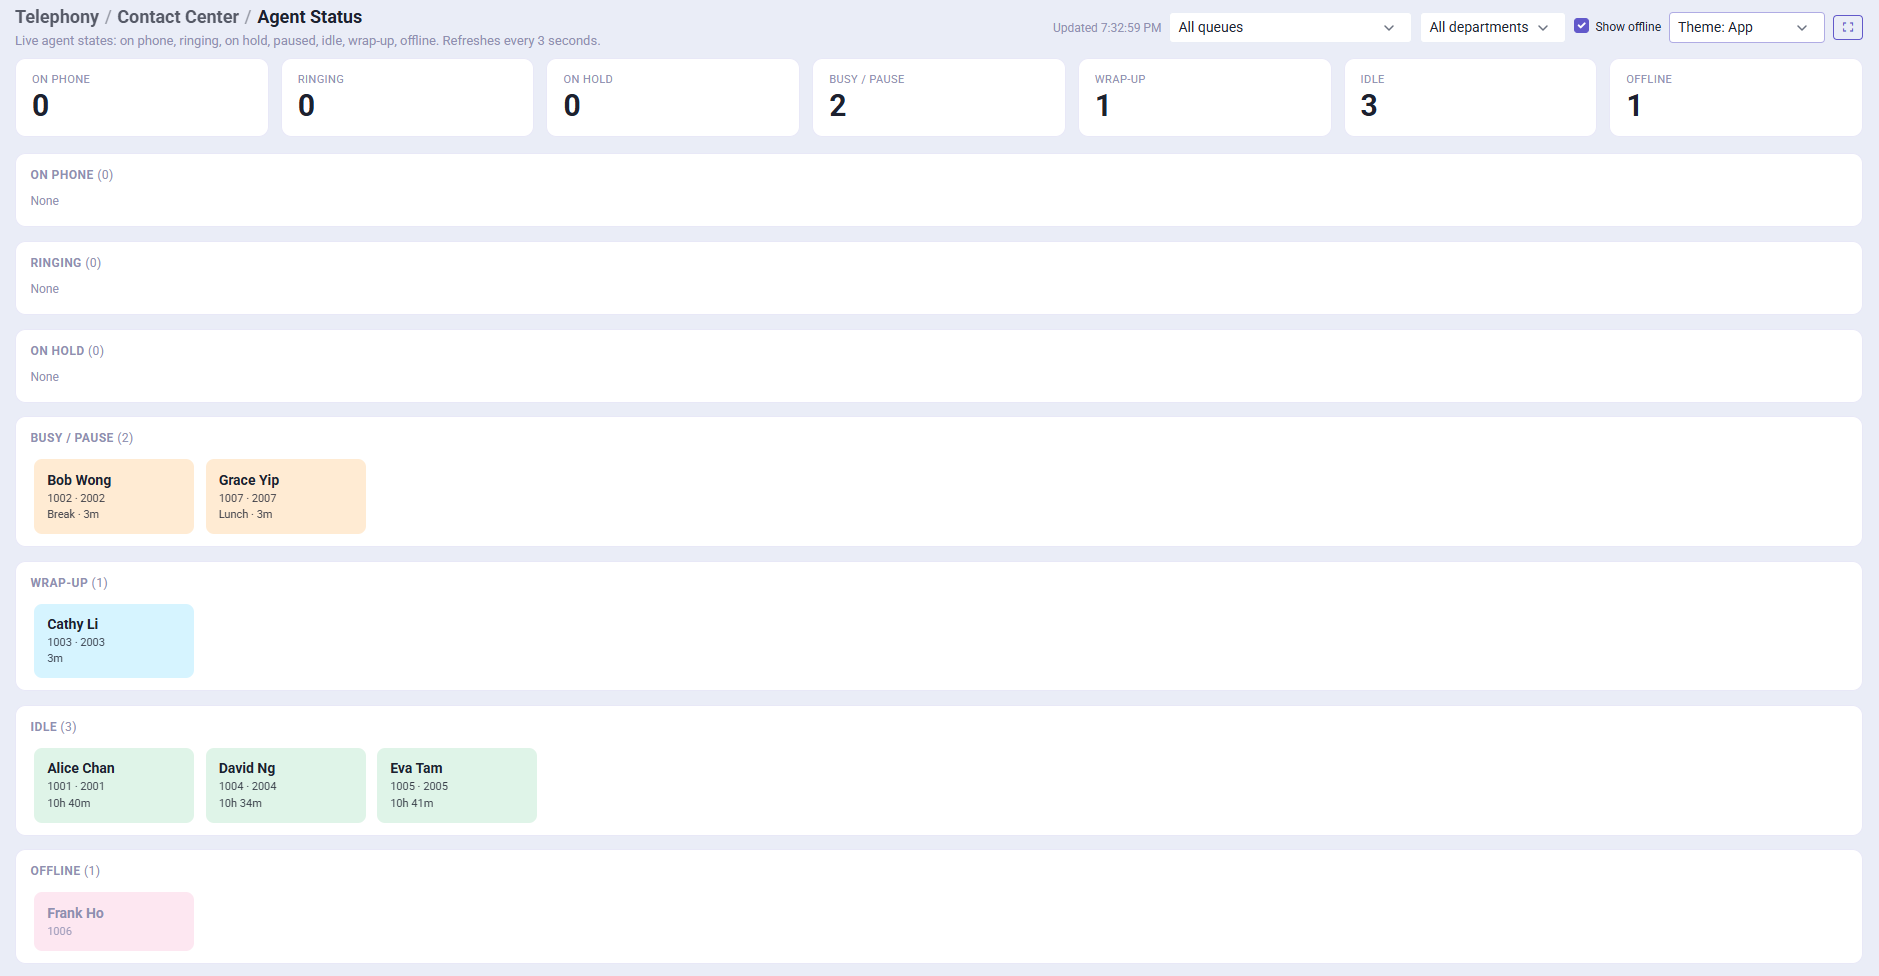Open Eva Tam agent card
The height and width of the screenshot is (976, 1879).
(x=457, y=785)
